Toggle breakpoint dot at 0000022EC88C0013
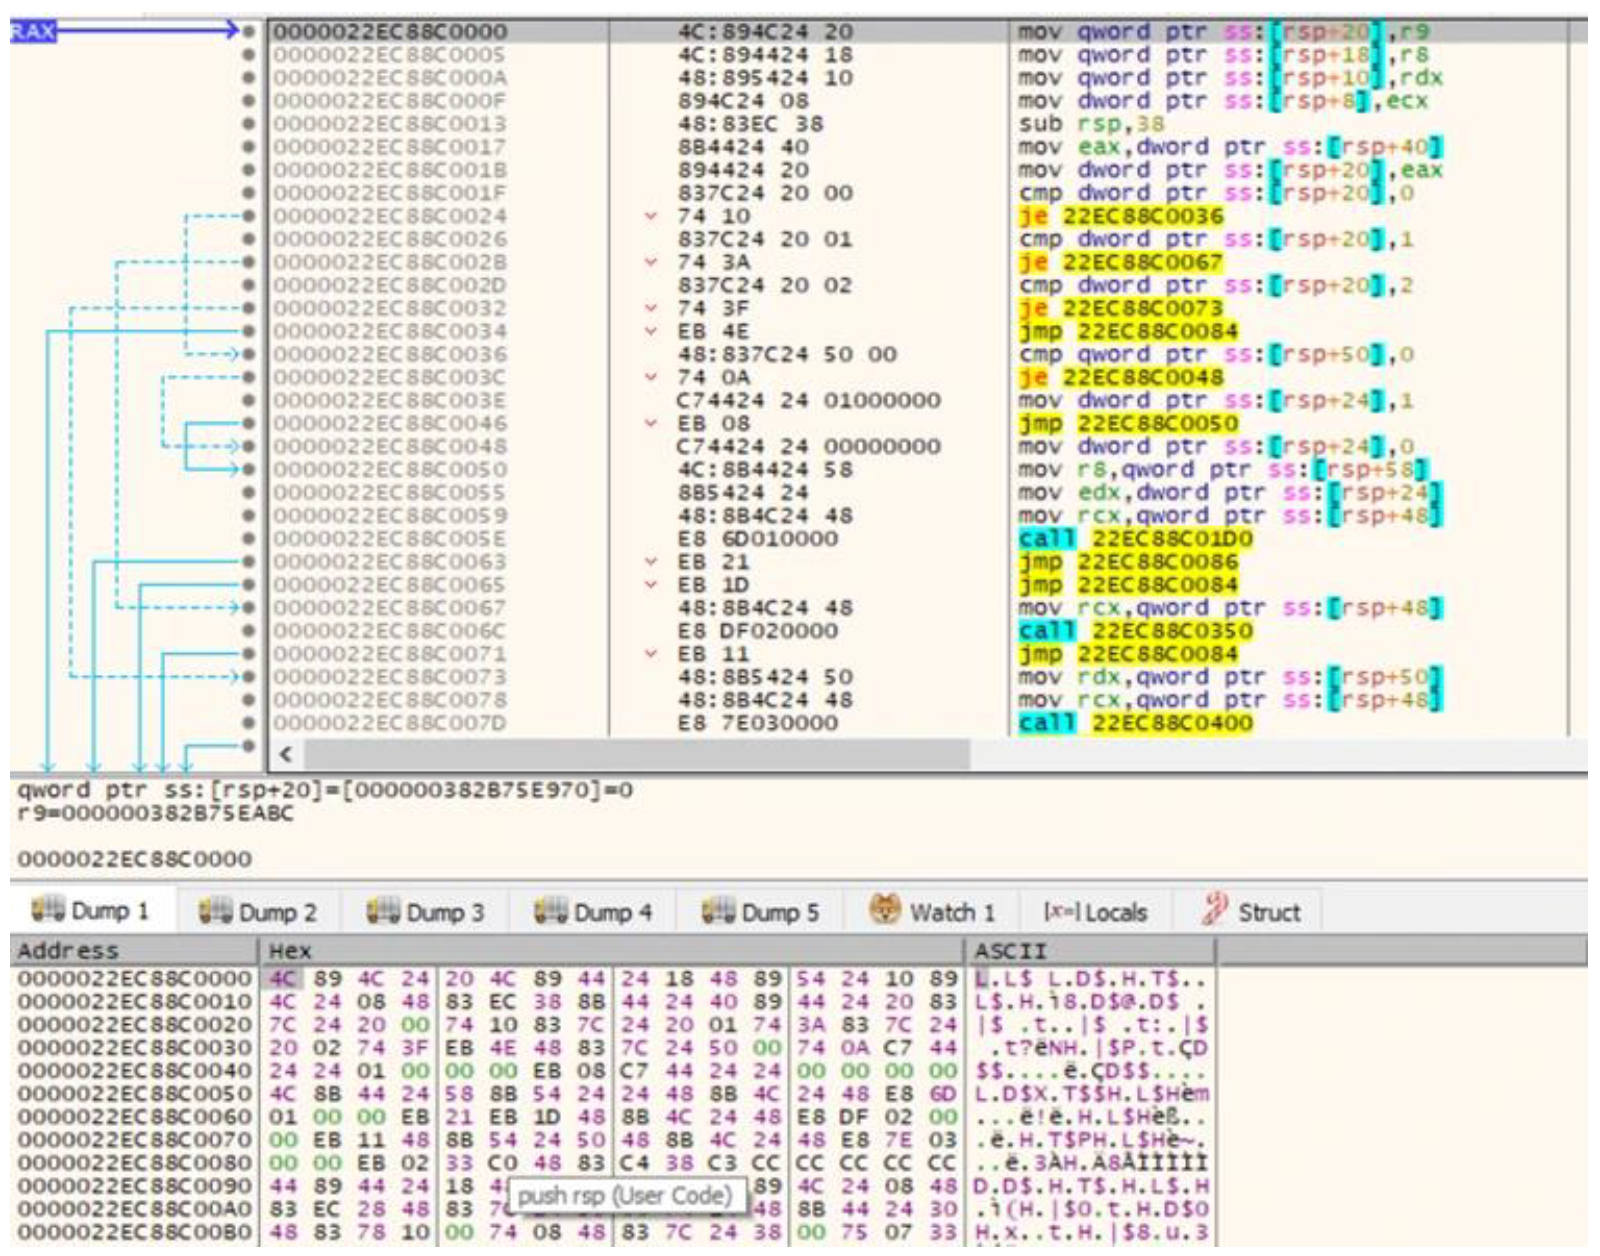Image resolution: width=1600 pixels, height=1256 pixels. [x=249, y=124]
